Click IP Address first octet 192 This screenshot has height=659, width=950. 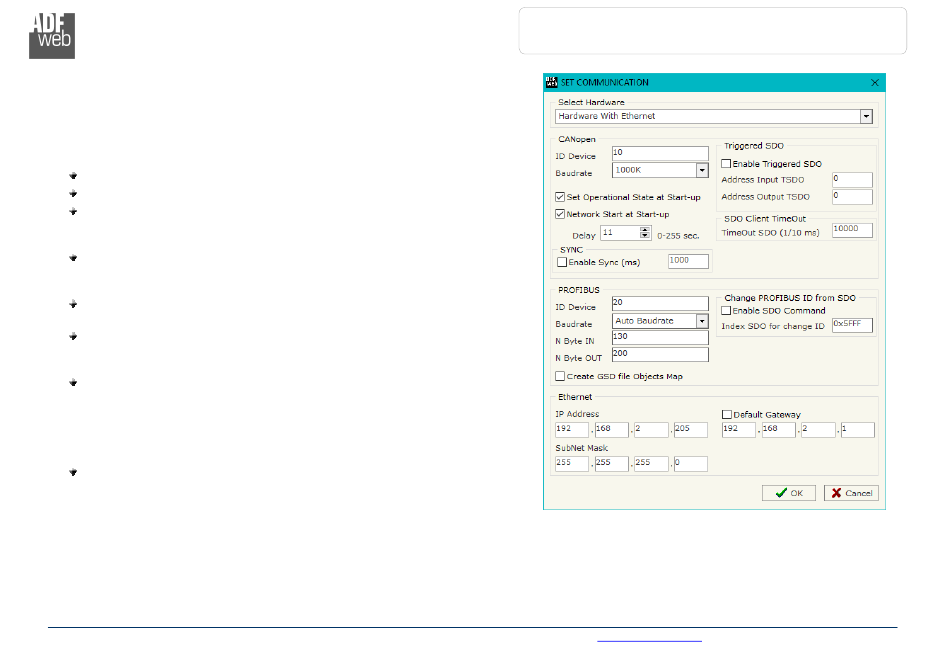pos(572,429)
